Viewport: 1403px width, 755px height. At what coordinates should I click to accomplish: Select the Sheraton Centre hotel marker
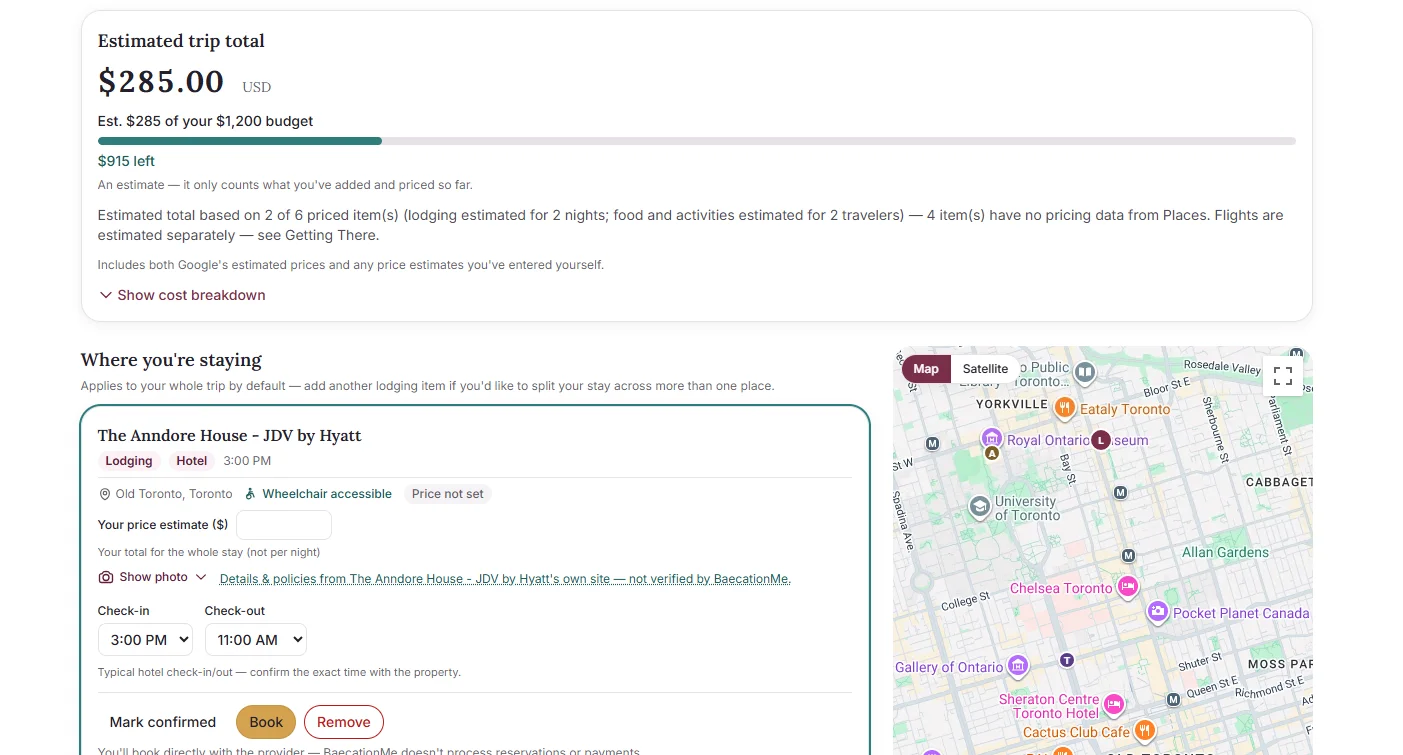click(x=1113, y=705)
